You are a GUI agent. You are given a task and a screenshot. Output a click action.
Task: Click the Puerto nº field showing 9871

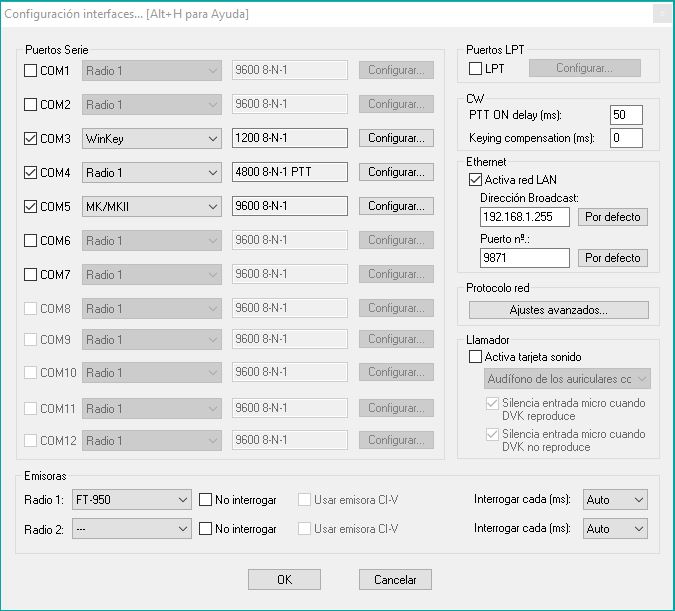point(525,258)
